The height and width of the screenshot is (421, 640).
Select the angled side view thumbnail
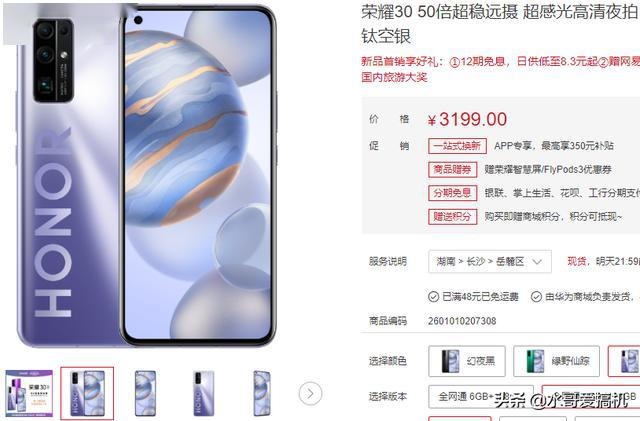click(261, 393)
